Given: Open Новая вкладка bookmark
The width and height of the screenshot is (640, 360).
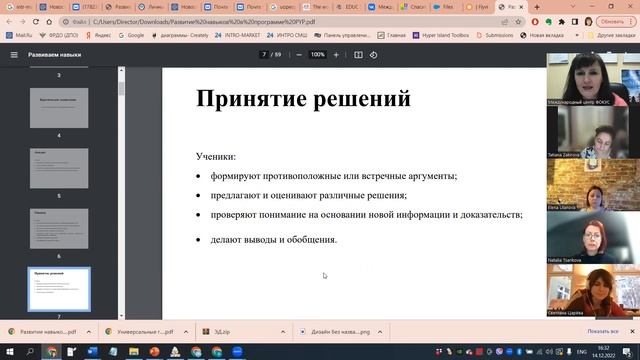Looking at the screenshot, I should coord(542,36).
